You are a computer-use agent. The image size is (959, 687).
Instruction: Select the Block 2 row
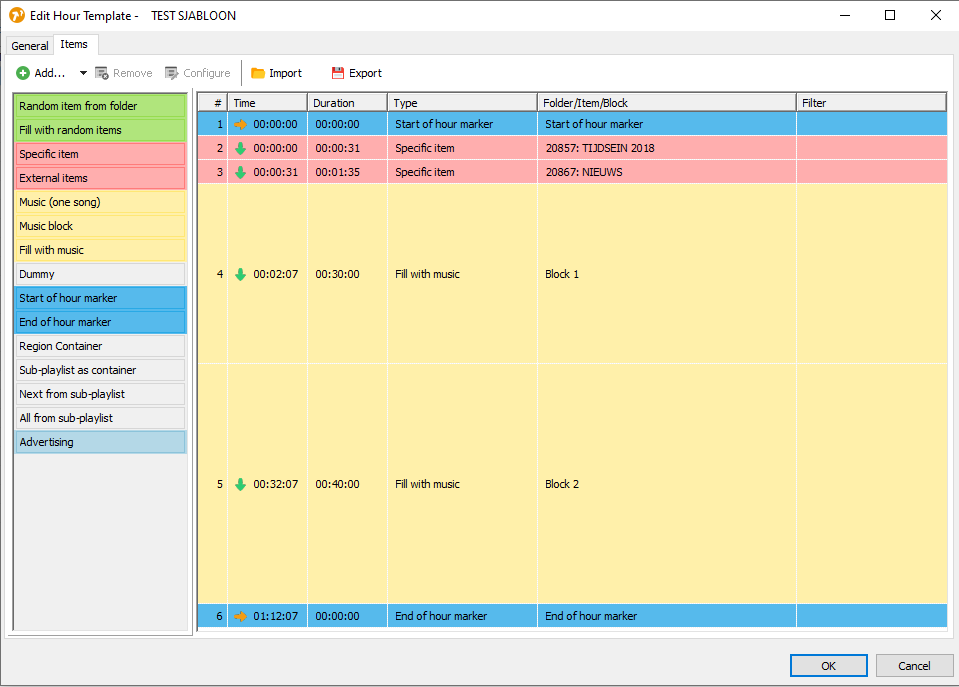click(572, 485)
